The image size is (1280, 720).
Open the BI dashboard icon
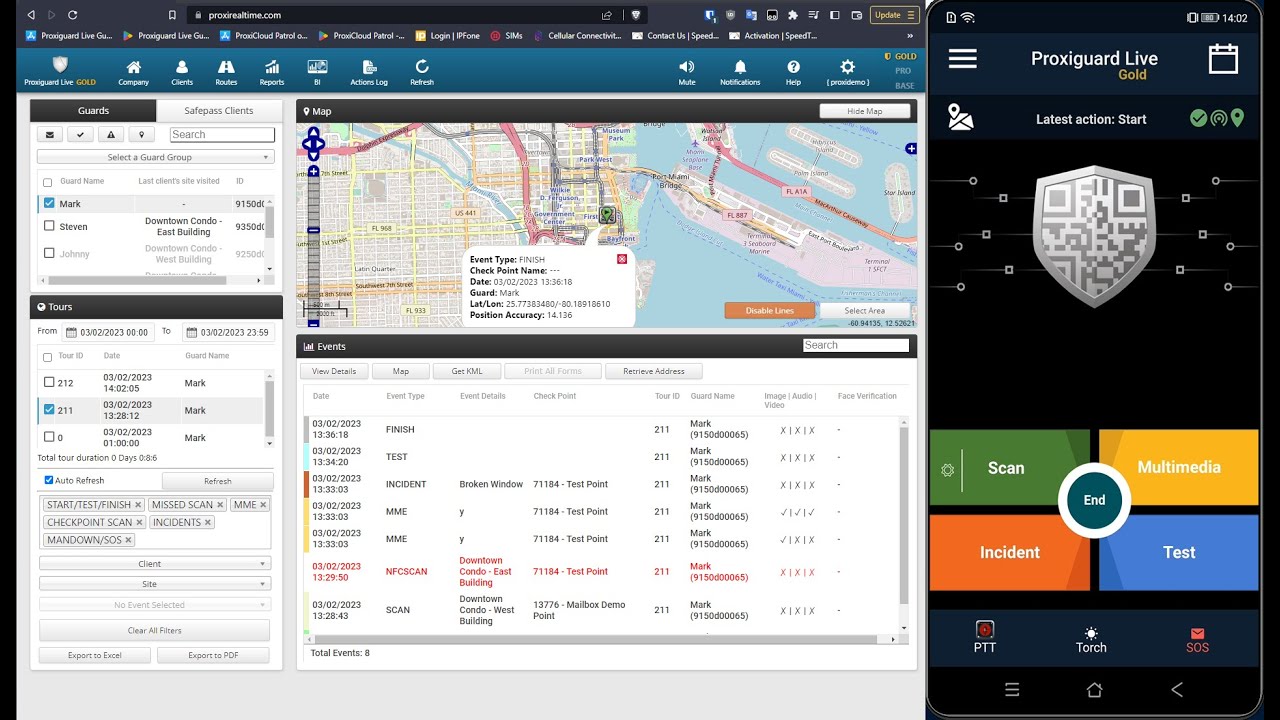coord(317,67)
